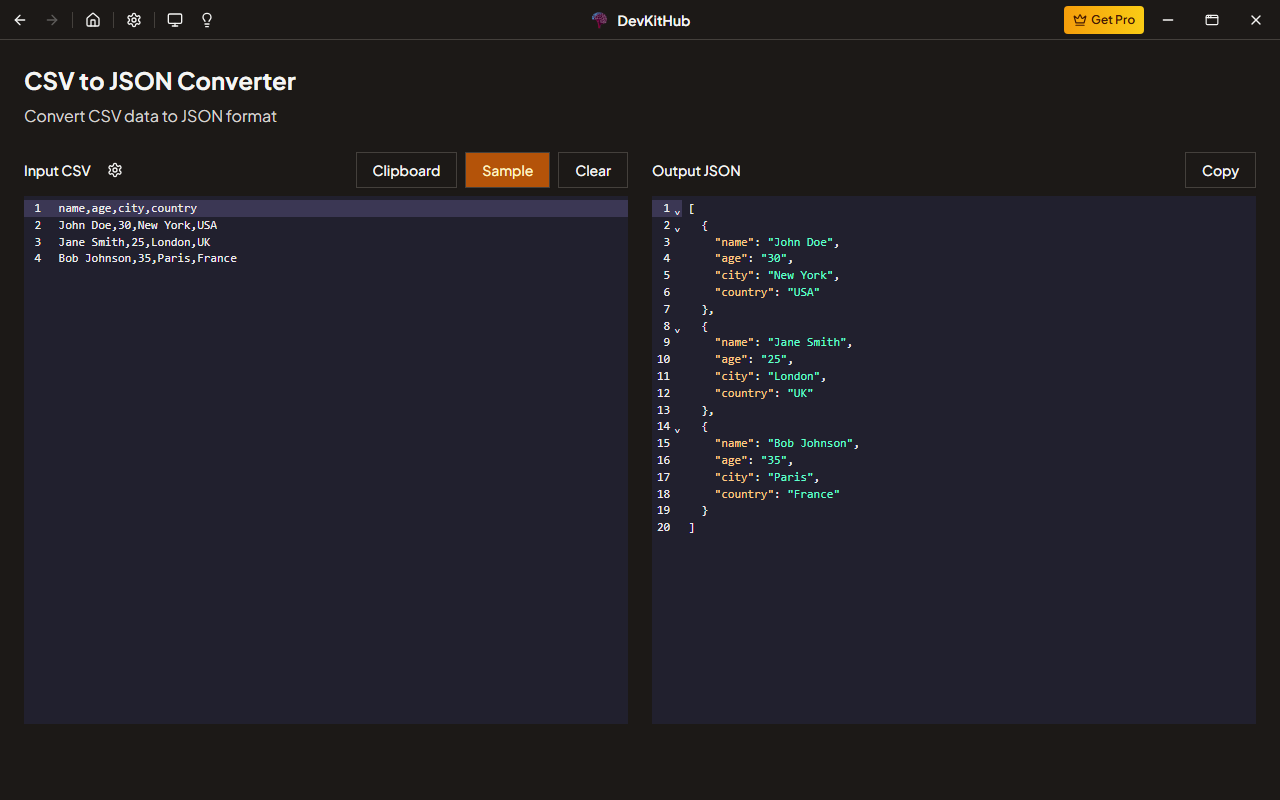
Task: Maximize the DevKitHub window
Action: (x=1212, y=20)
